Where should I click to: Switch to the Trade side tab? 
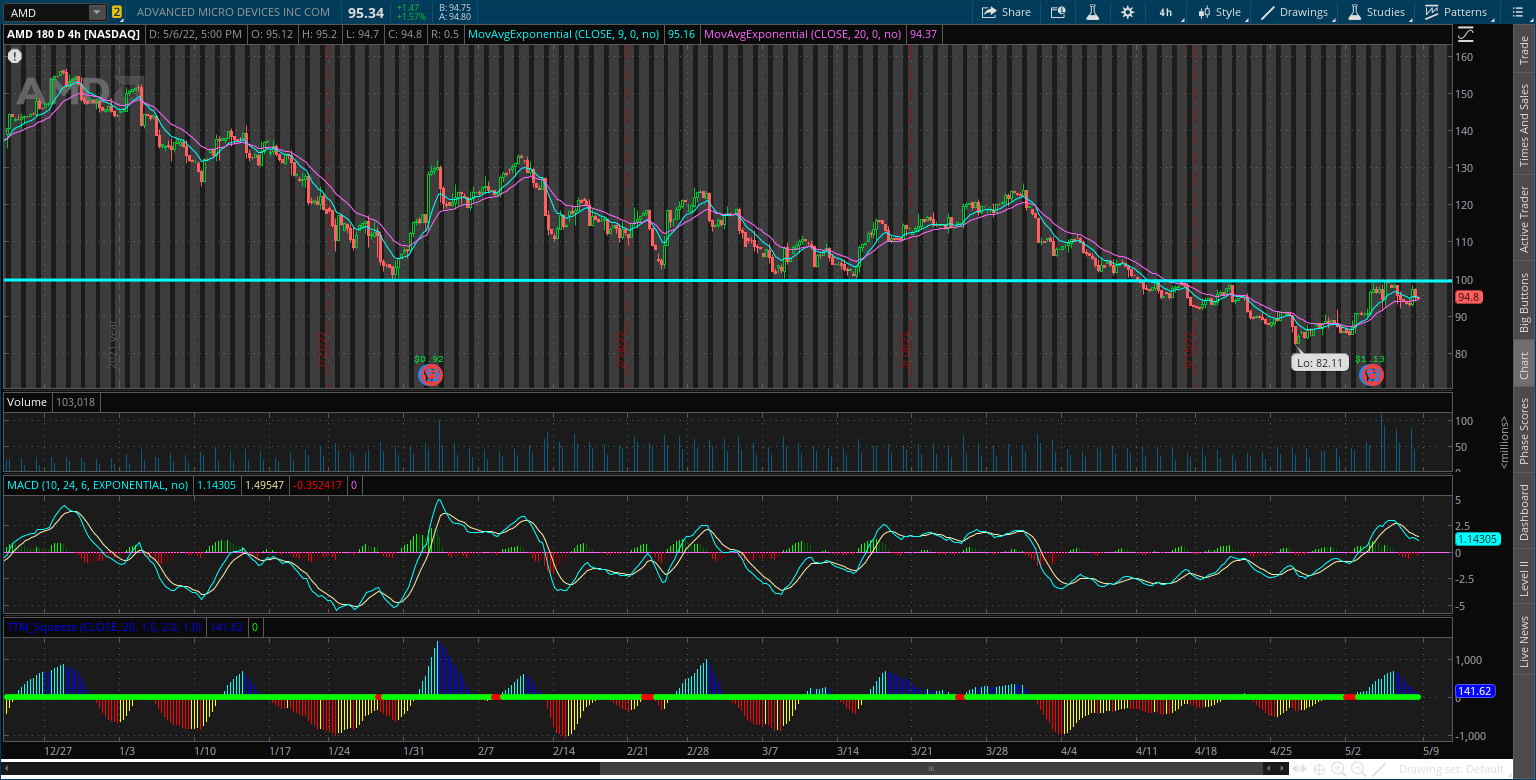(x=1523, y=50)
